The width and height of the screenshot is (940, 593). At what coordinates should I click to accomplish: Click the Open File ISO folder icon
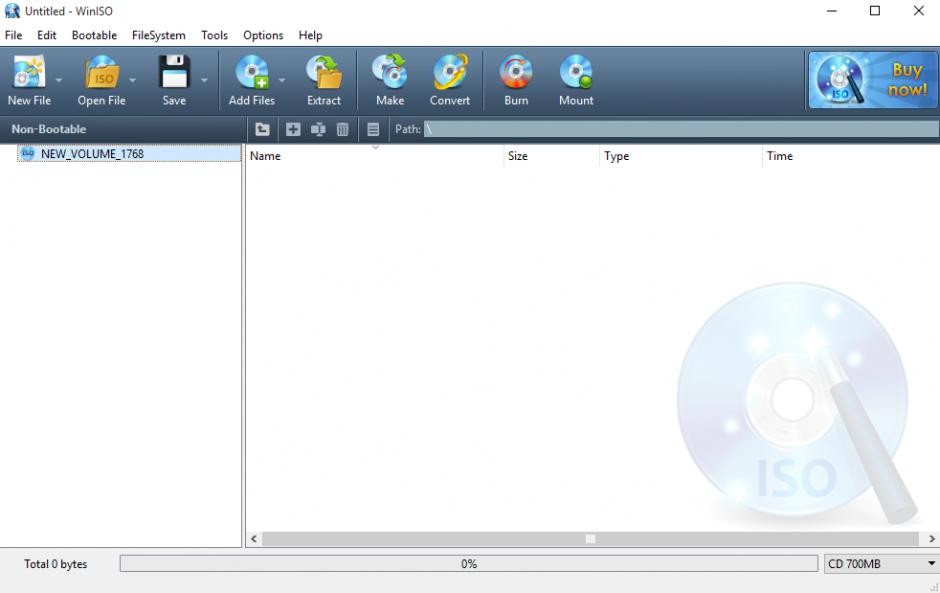click(101, 72)
